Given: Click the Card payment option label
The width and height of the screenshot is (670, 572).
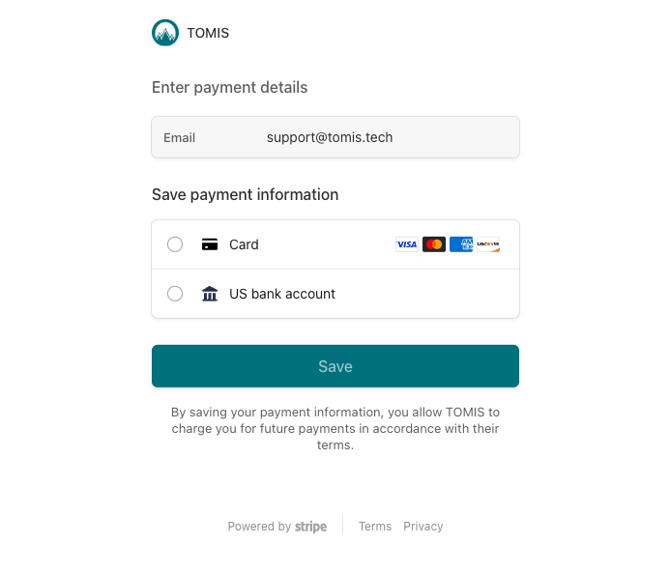Looking at the screenshot, I should click(x=244, y=244).
